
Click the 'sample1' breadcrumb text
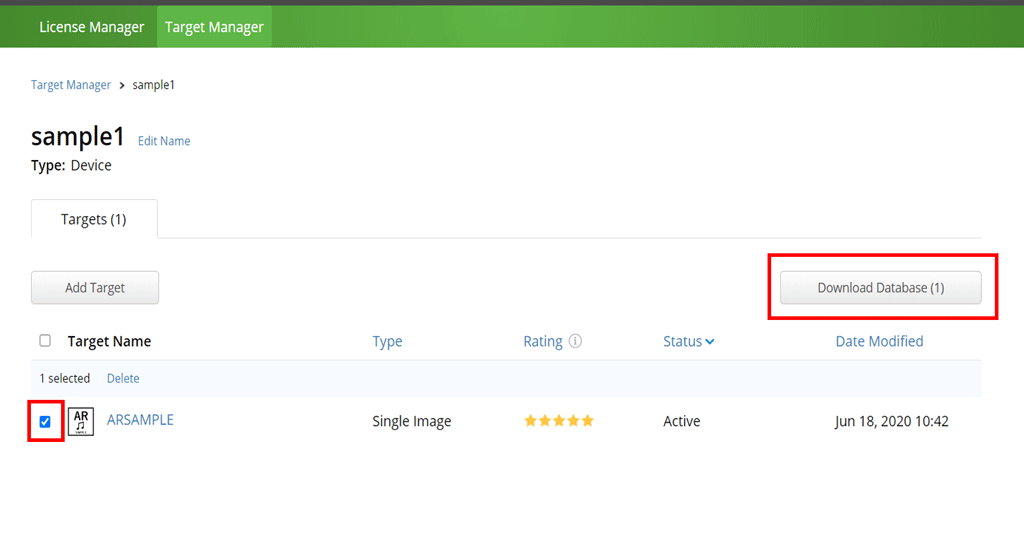click(x=153, y=85)
